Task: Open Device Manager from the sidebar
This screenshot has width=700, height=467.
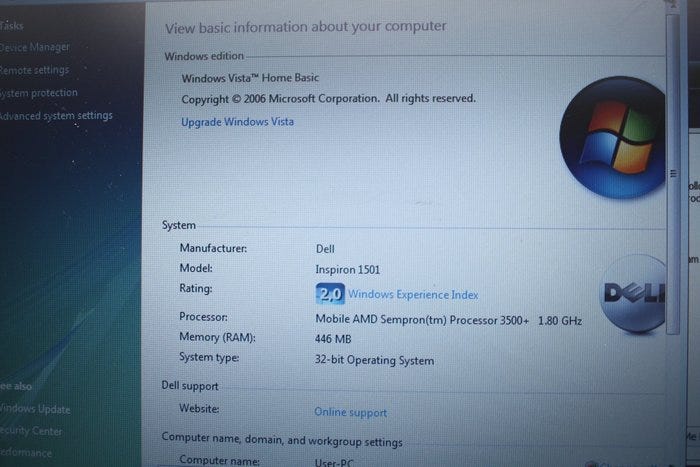Action: [34, 47]
